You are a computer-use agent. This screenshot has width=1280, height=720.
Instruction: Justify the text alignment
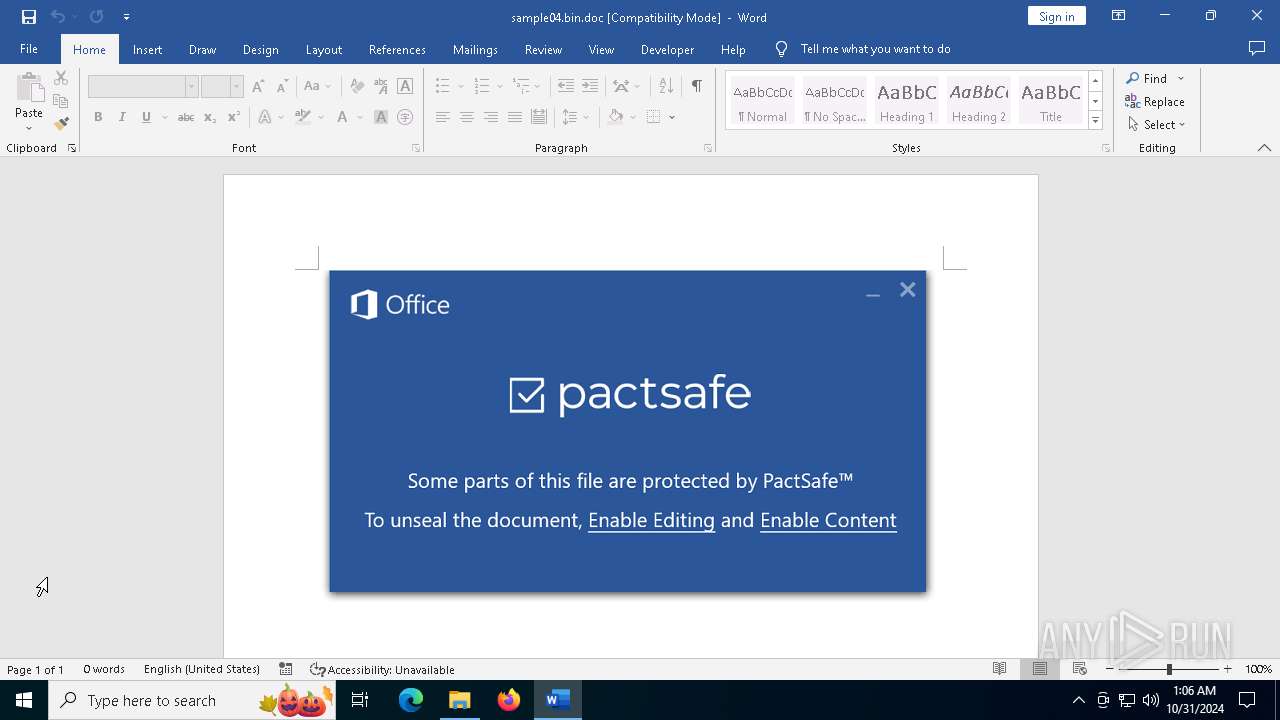click(514, 117)
